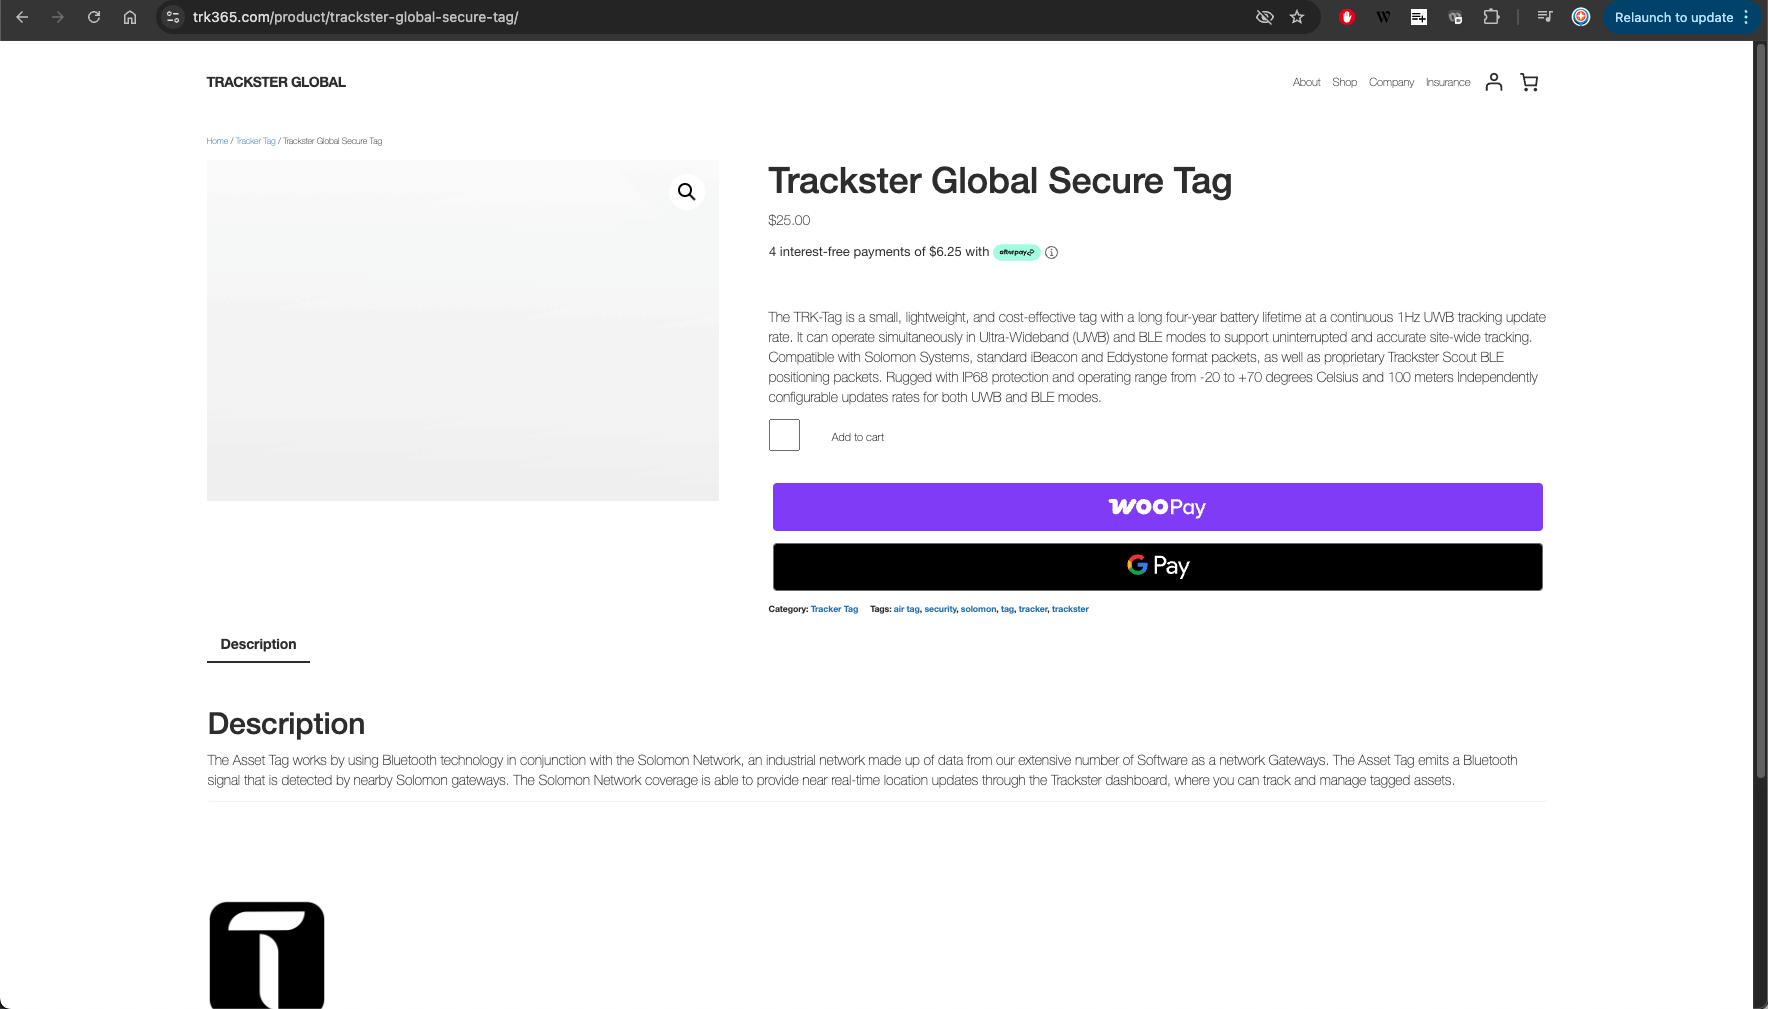Open the Tracker Tag category link
Screen dimensions: 1768x1009
pos(834,609)
